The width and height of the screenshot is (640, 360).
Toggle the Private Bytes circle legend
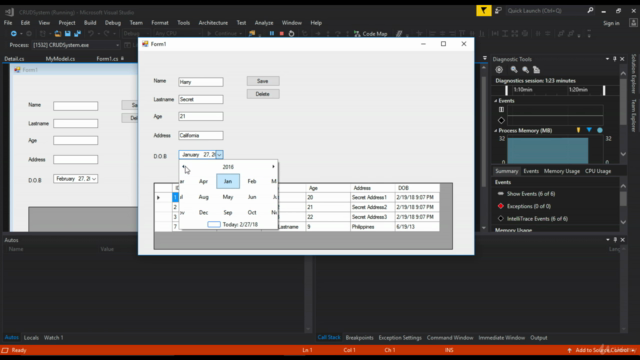pos(600,130)
